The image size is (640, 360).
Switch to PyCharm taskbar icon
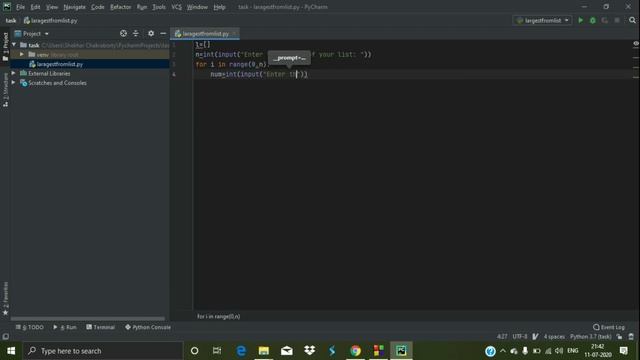click(x=401, y=351)
